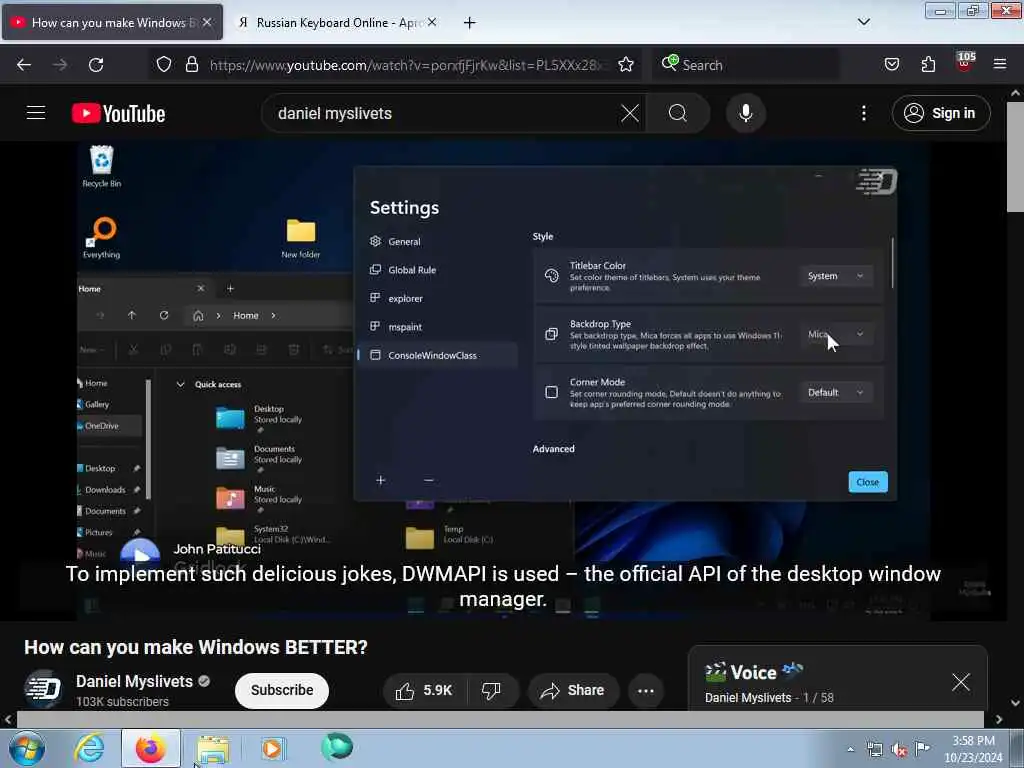Open the taskbar clock and date
Viewport: 1024px width, 768px height.
tap(973, 749)
